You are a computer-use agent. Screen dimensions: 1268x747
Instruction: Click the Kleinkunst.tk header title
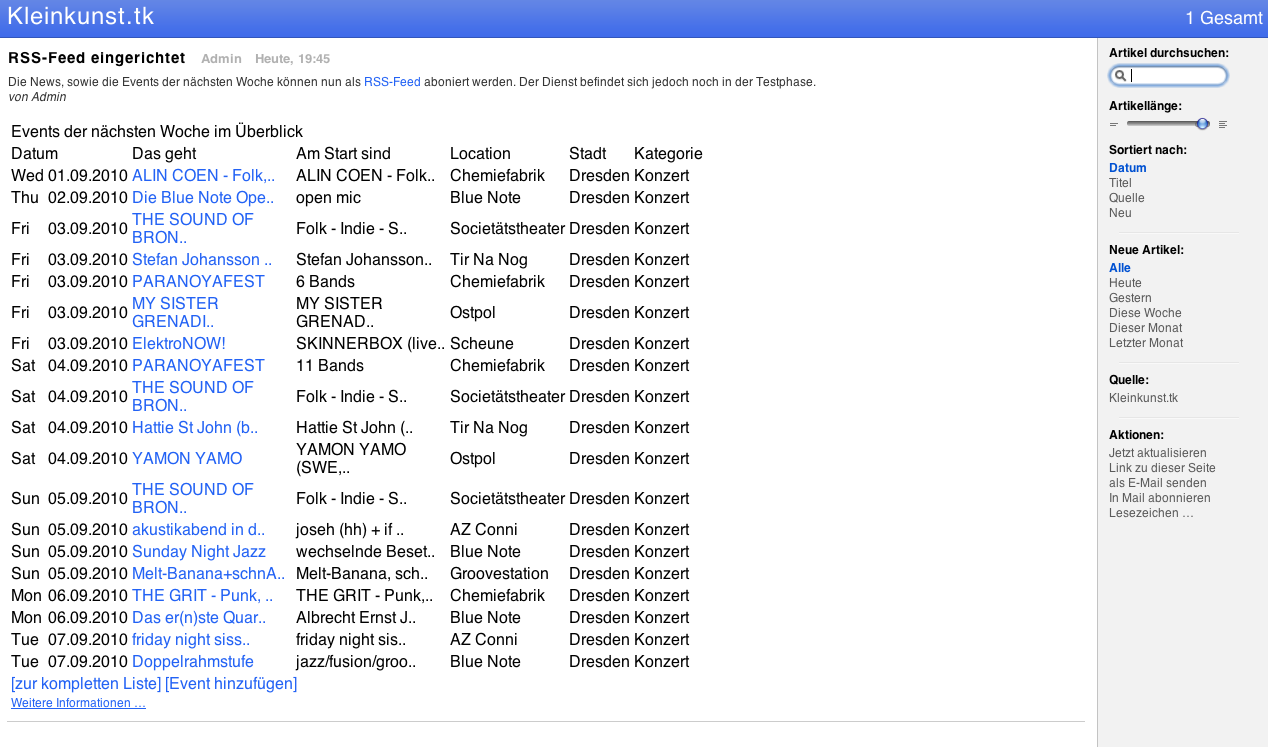point(81,17)
